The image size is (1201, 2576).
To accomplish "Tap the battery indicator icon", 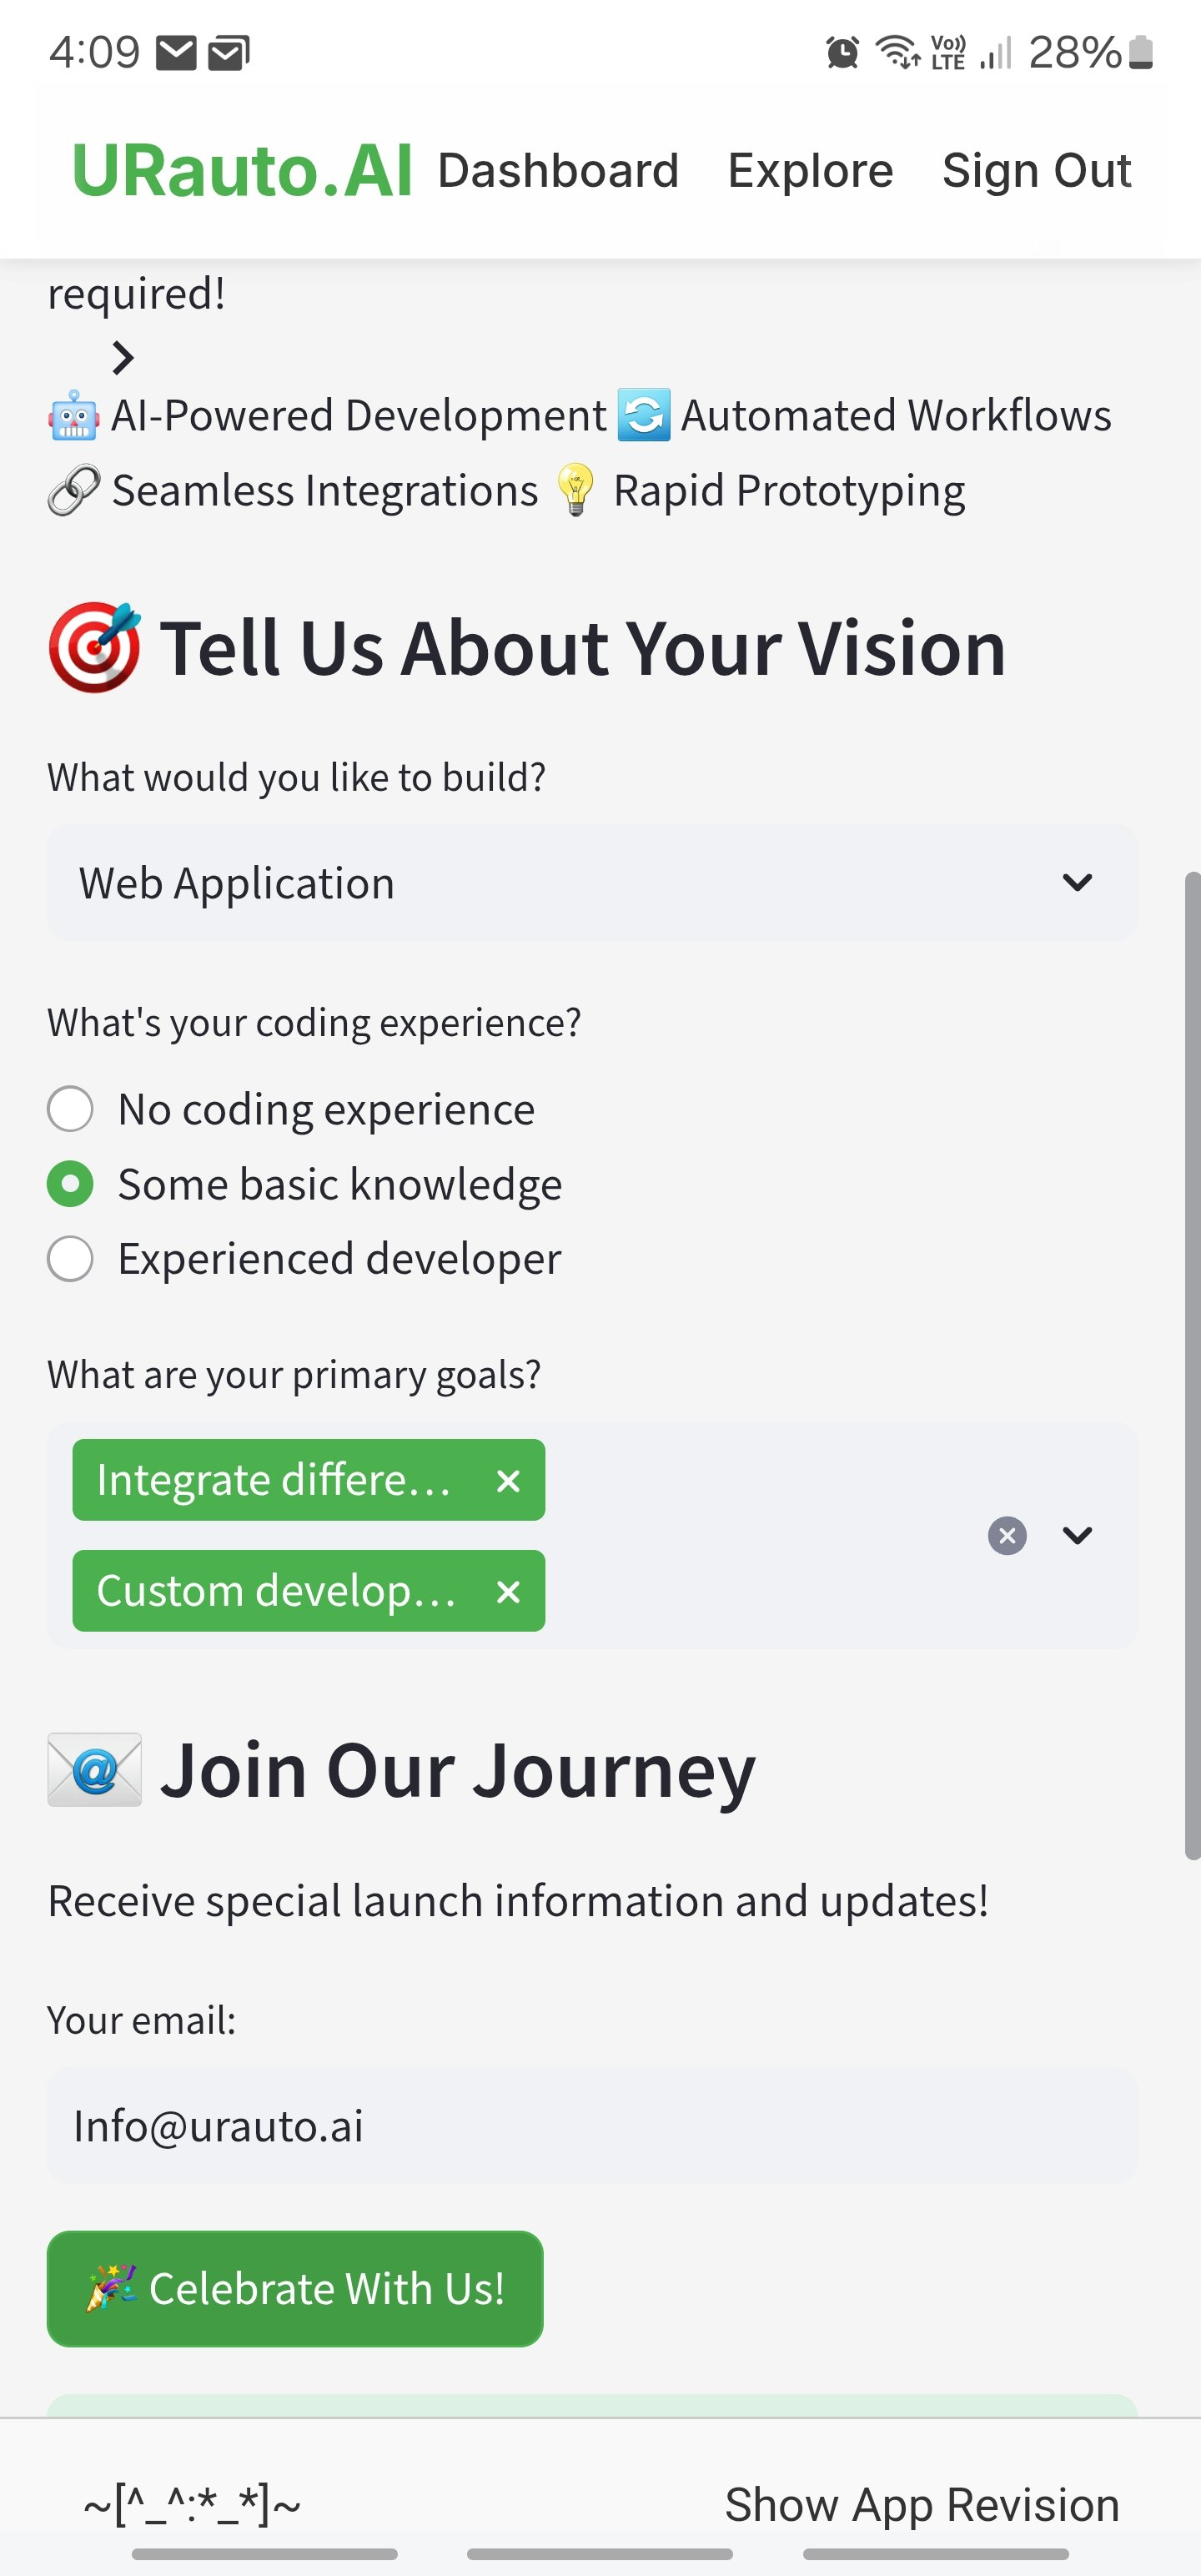I will [x=1141, y=52].
